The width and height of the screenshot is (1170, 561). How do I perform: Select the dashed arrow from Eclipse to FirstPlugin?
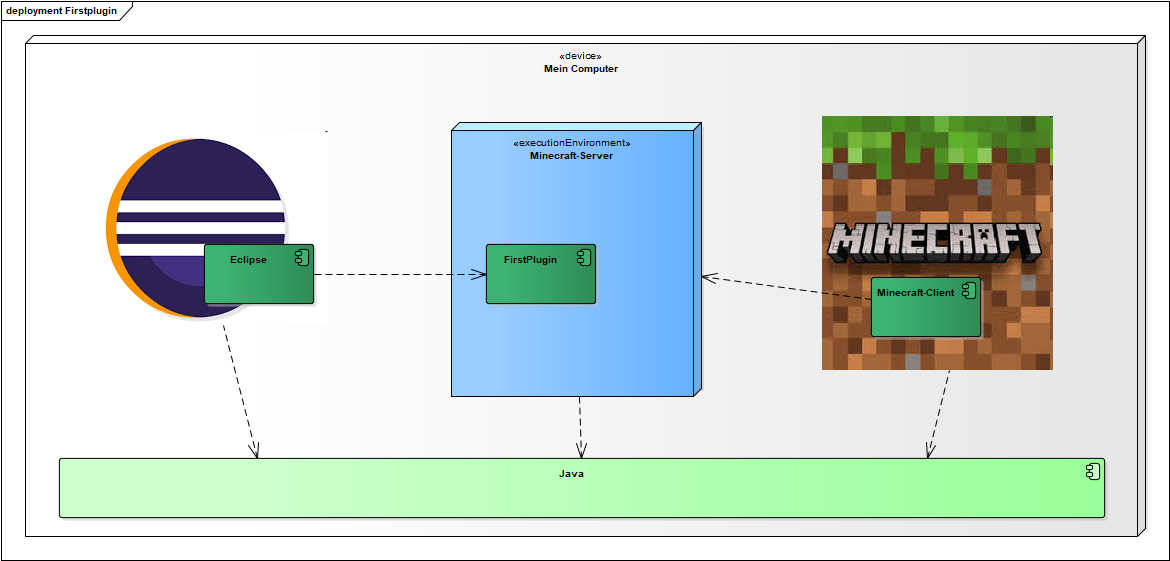coord(400,273)
